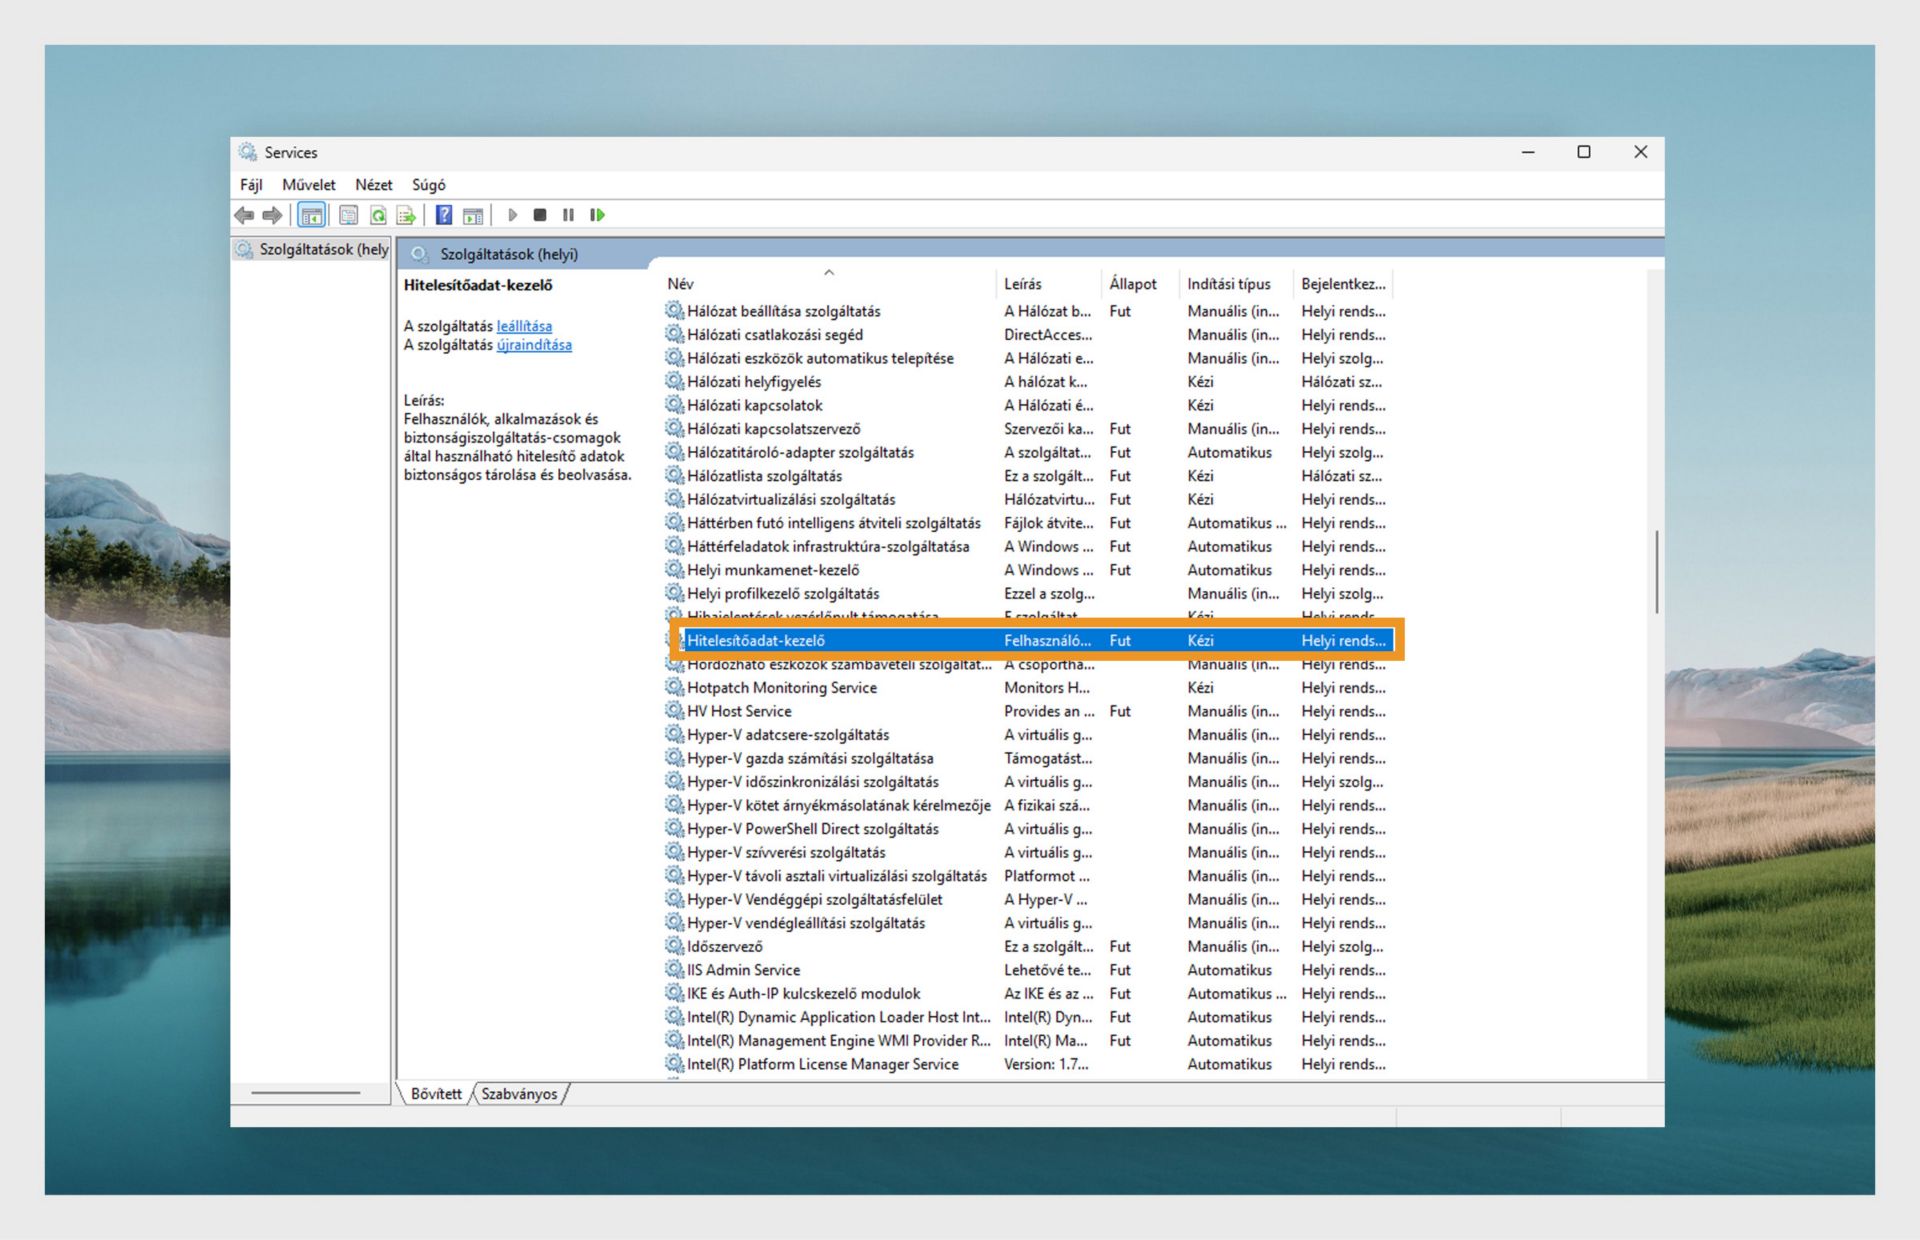Click the Restart Service toolbar icon

coord(597,215)
